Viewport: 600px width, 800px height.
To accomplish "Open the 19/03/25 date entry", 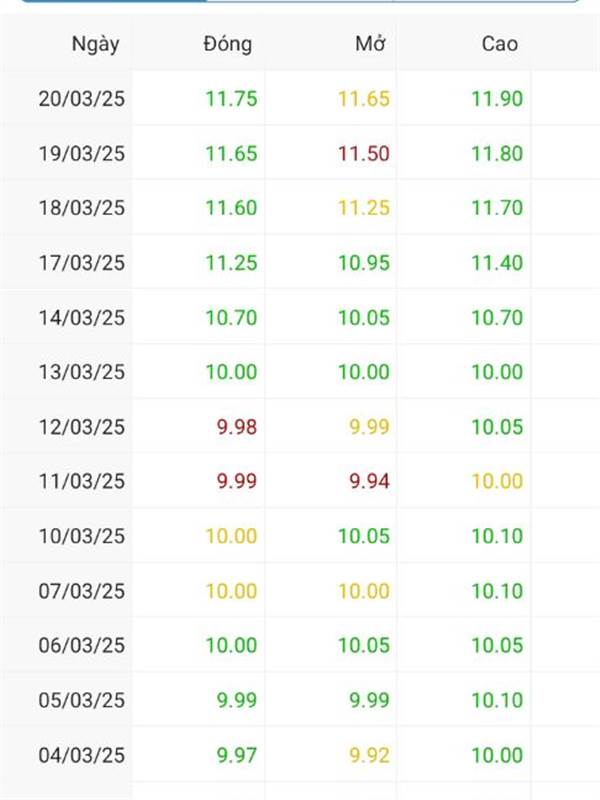I will click(x=82, y=154).
